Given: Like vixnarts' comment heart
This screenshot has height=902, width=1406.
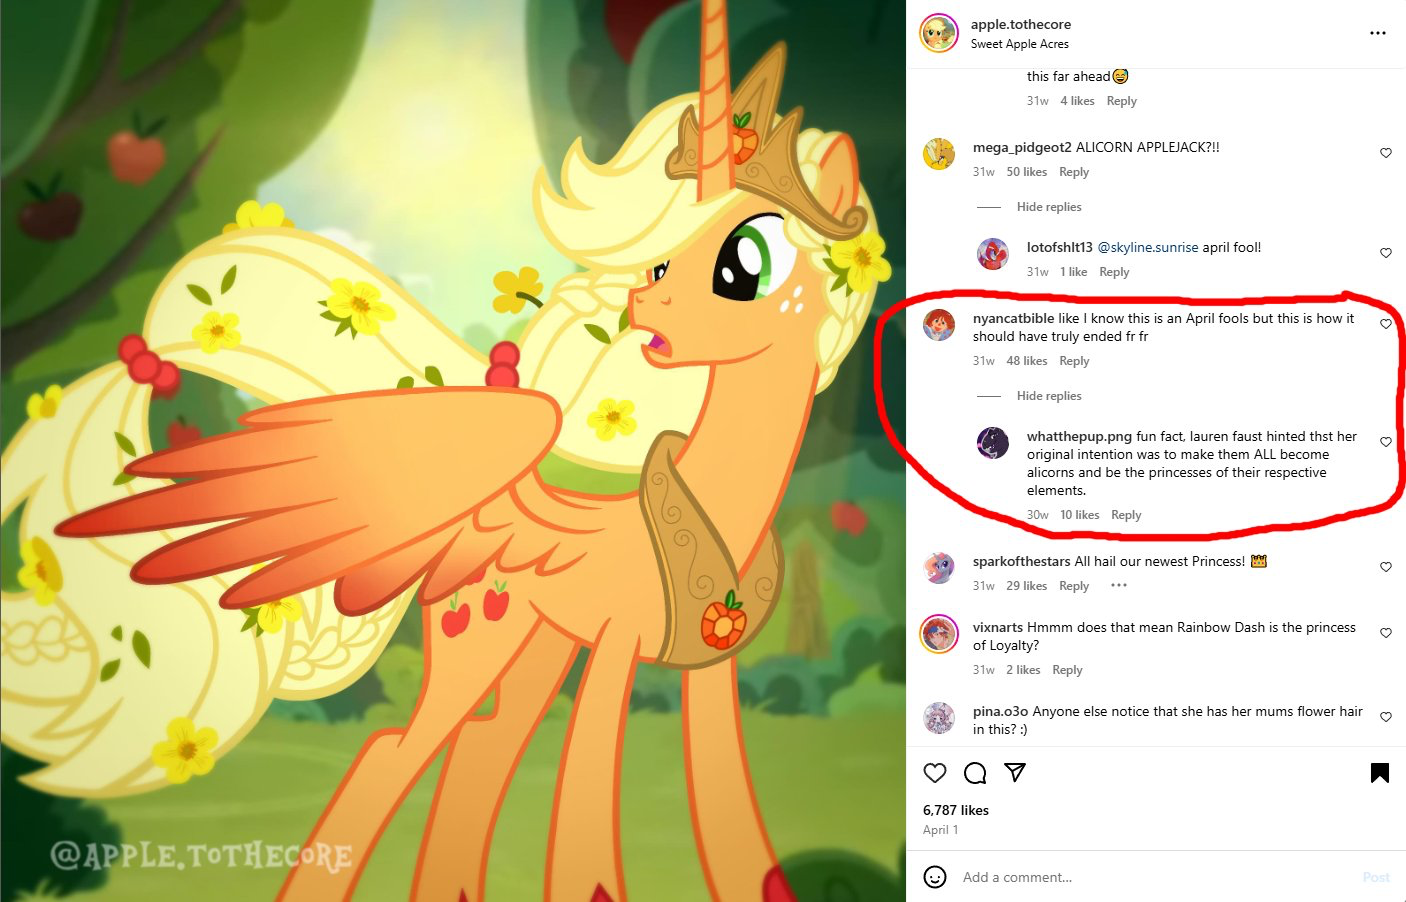Looking at the screenshot, I should click(x=1386, y=633).
